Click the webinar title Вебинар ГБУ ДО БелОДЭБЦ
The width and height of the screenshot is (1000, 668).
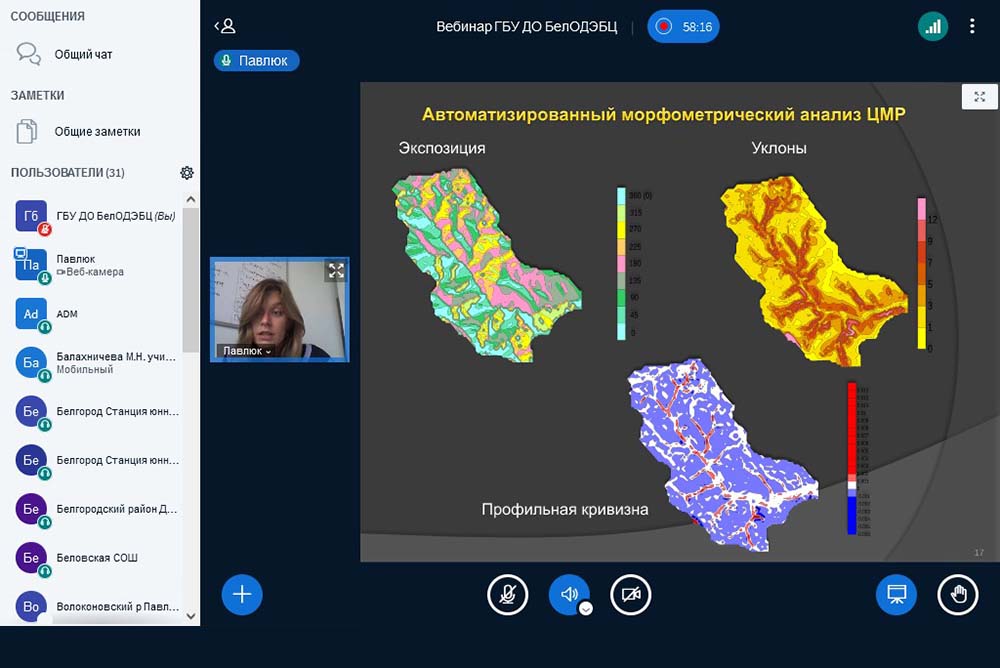click(527, 27)
